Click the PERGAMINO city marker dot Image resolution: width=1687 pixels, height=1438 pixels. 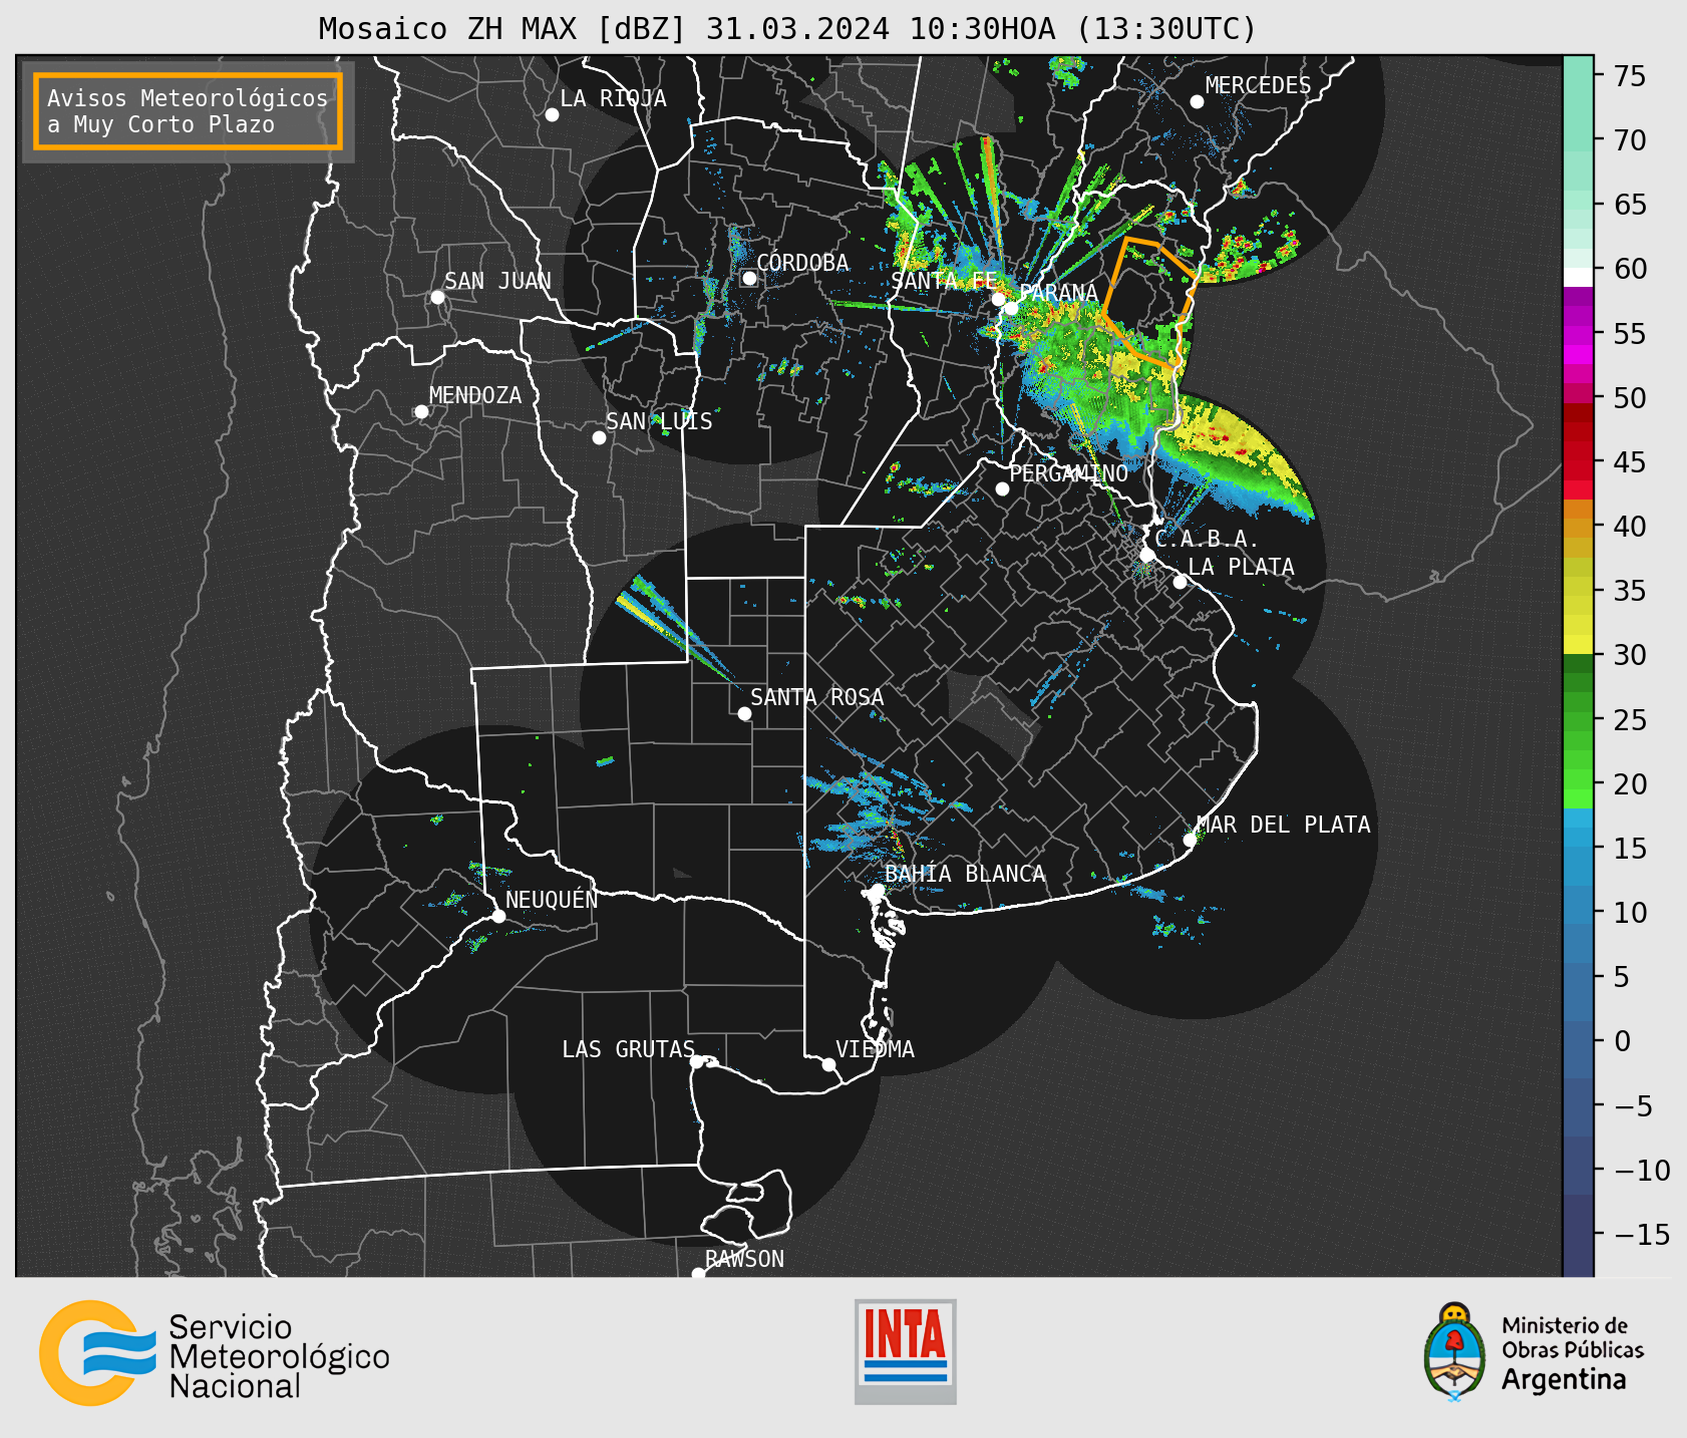[x=1002, y=489]
